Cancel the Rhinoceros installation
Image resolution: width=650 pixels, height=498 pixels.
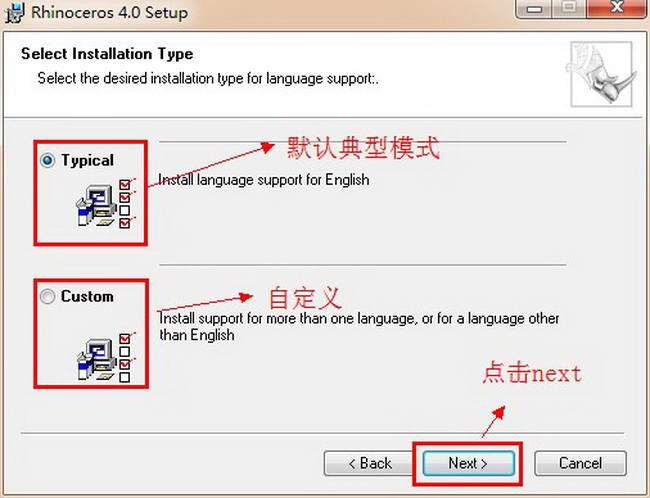(580, 463)
